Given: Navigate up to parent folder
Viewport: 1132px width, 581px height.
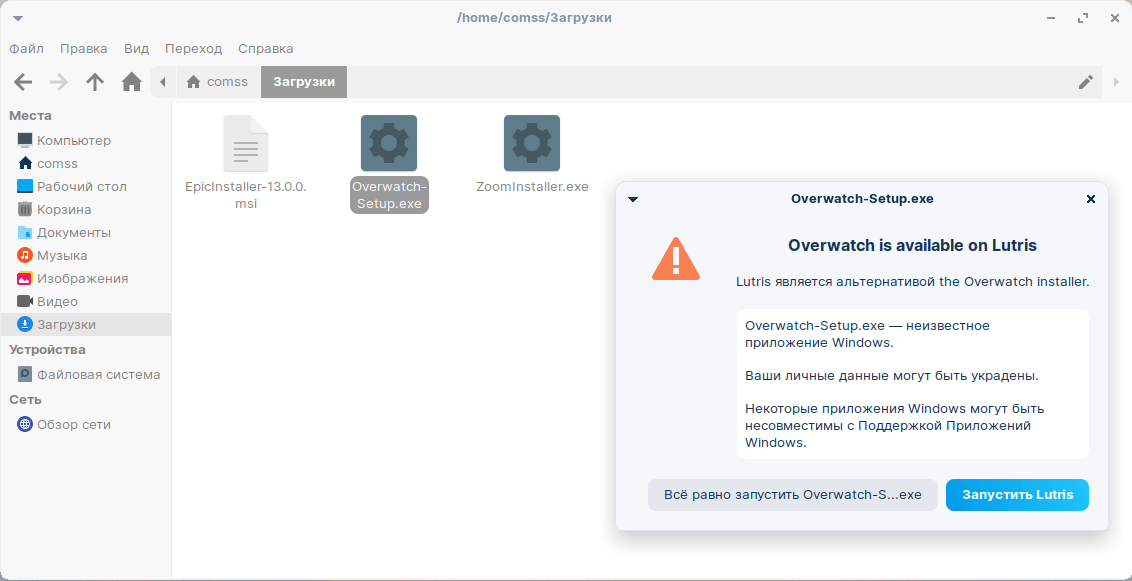Looking at the screenshot, I should [95, 82].
